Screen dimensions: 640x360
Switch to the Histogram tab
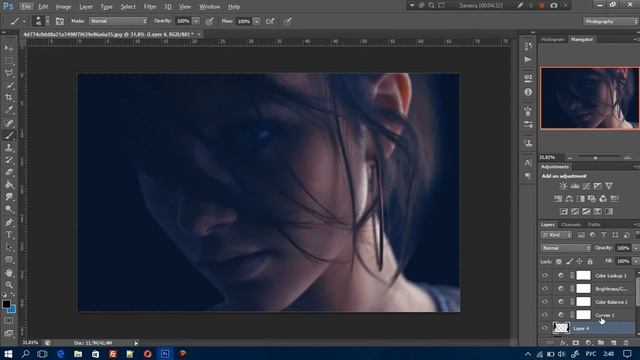pos(553,40)
